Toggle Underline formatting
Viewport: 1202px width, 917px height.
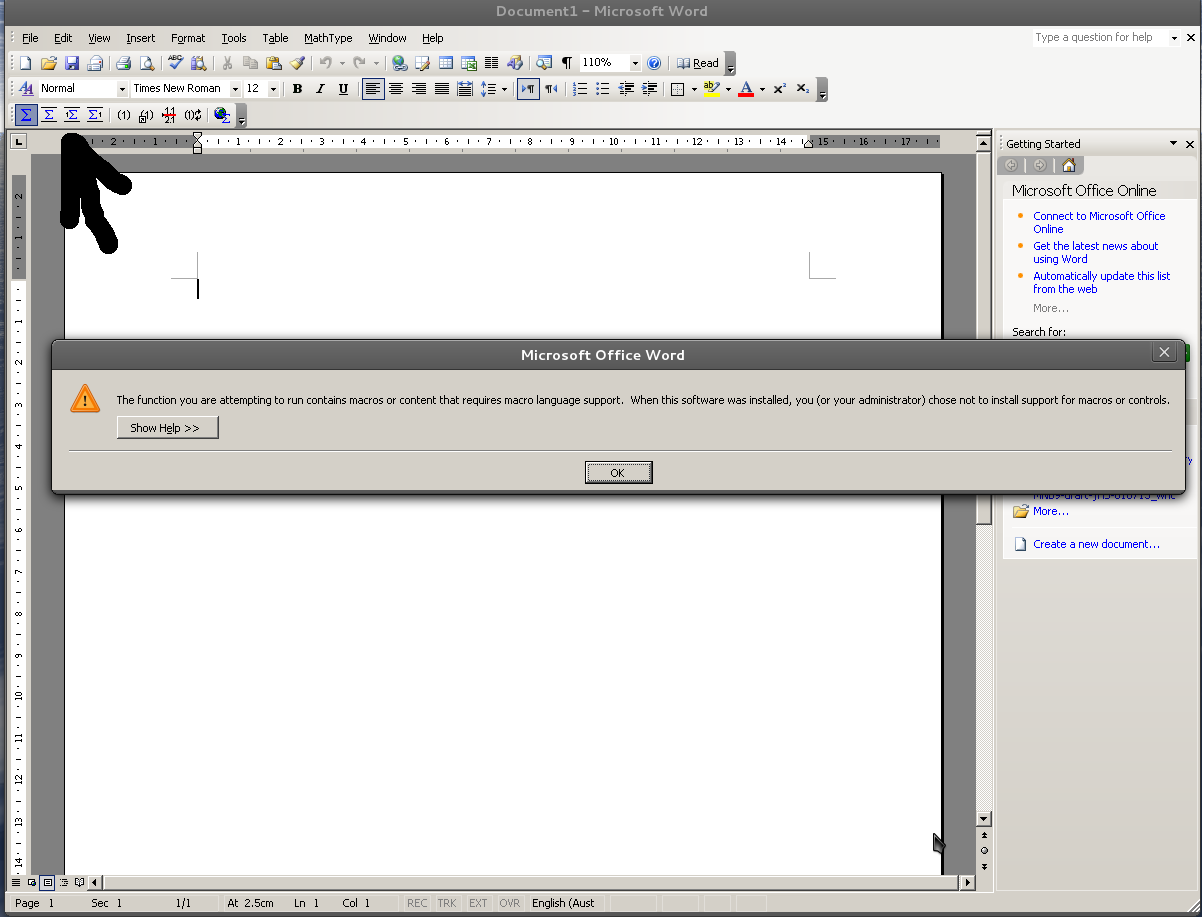click(343, 89)
